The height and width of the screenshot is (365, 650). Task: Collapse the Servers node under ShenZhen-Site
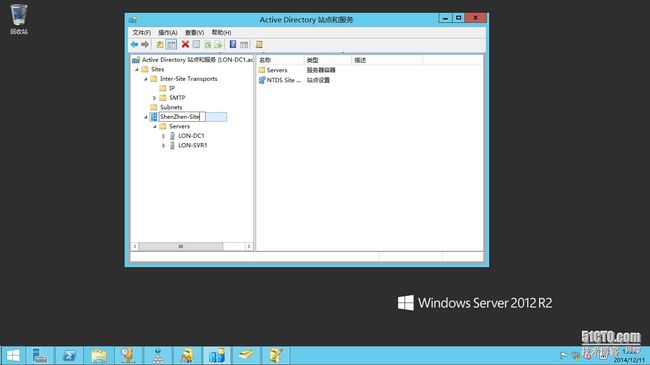tap(155, 127)
